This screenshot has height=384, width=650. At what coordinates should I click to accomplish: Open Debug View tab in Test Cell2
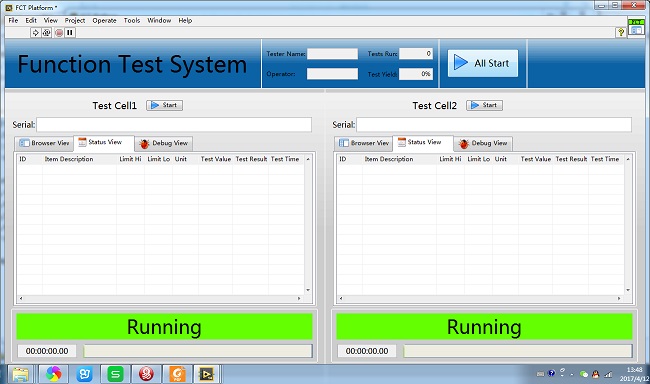pyautogui.click(x=483, y=143)
